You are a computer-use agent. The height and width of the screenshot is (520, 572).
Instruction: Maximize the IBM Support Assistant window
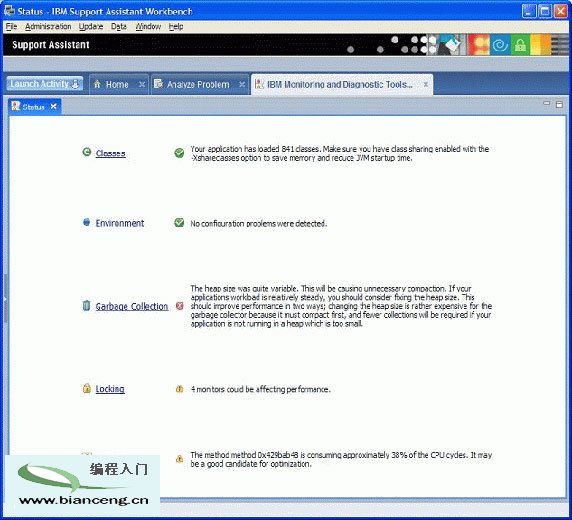pyautogui.click(x=545, y=11)
